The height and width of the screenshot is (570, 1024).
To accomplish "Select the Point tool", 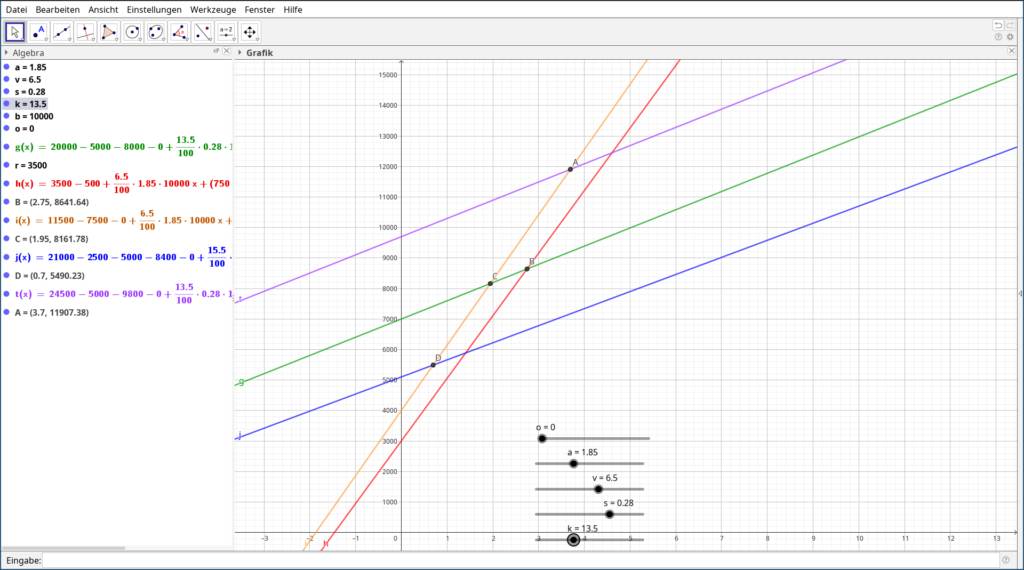I will [x=40, y=32].
